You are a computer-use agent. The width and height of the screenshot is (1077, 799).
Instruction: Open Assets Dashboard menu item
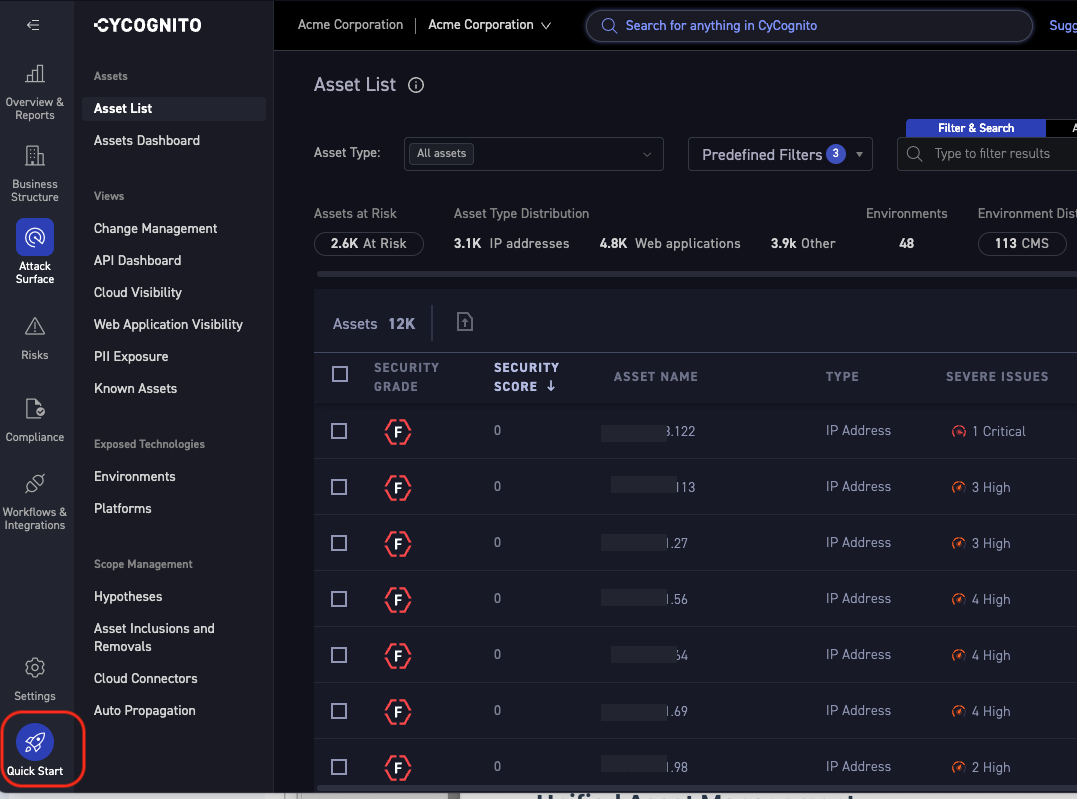(147, 140)
